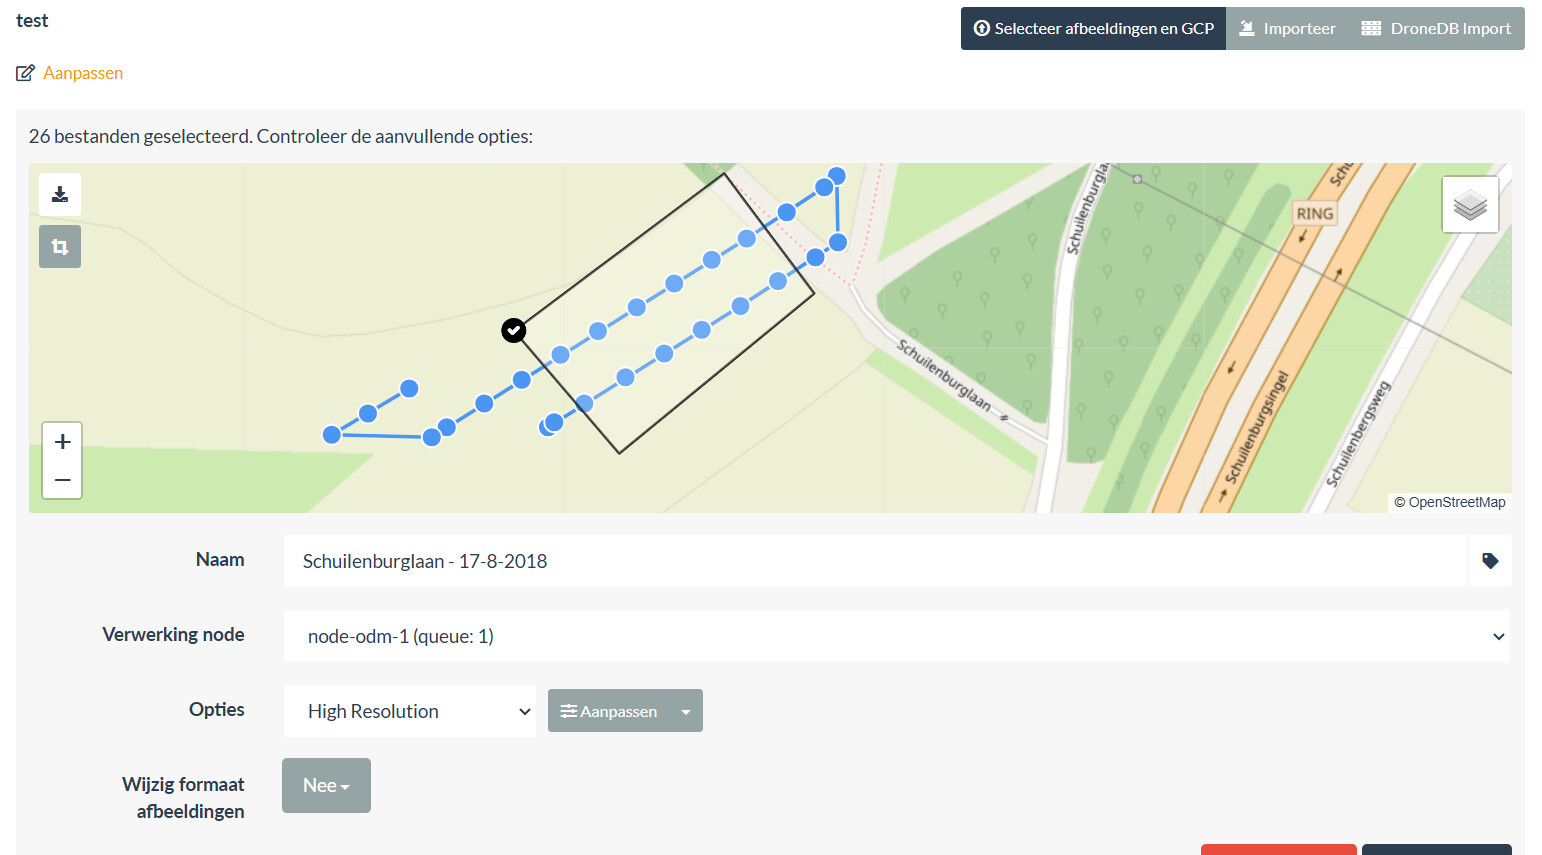Select the Importeer tab
This screenshot has height=855, width=1542.
click(x=1287, y=28)
